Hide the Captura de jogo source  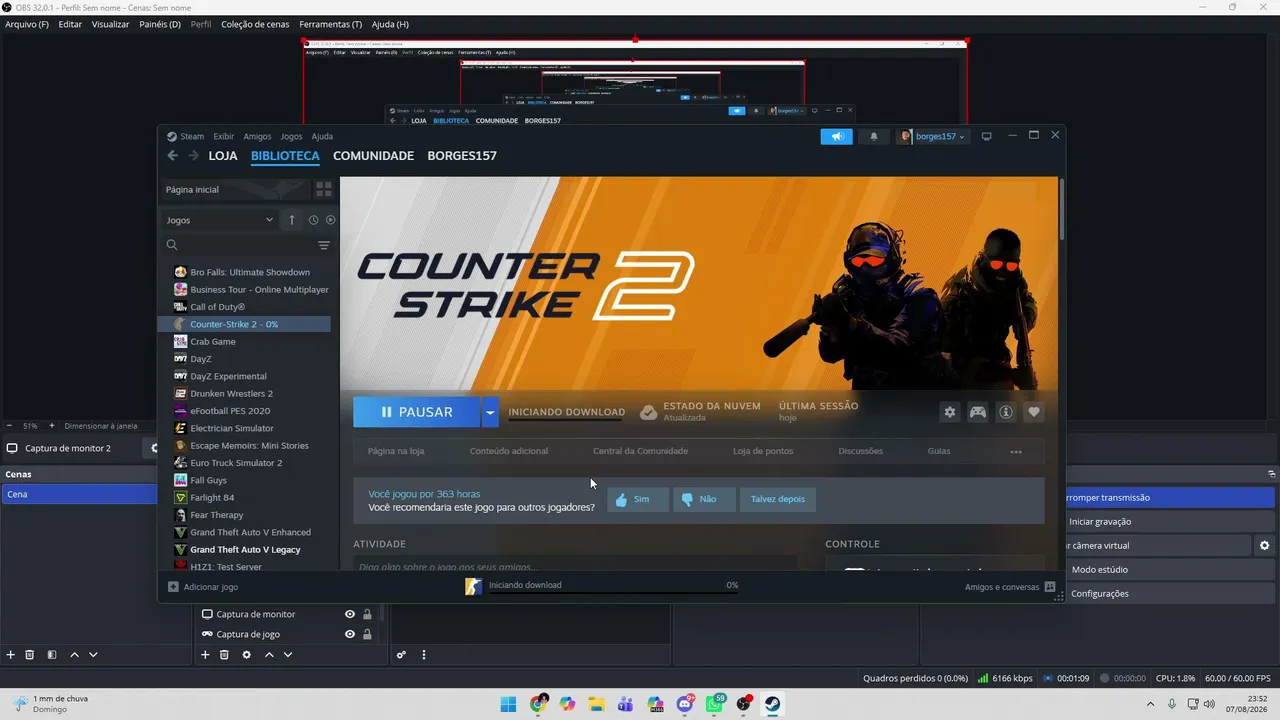coord(350,634)
